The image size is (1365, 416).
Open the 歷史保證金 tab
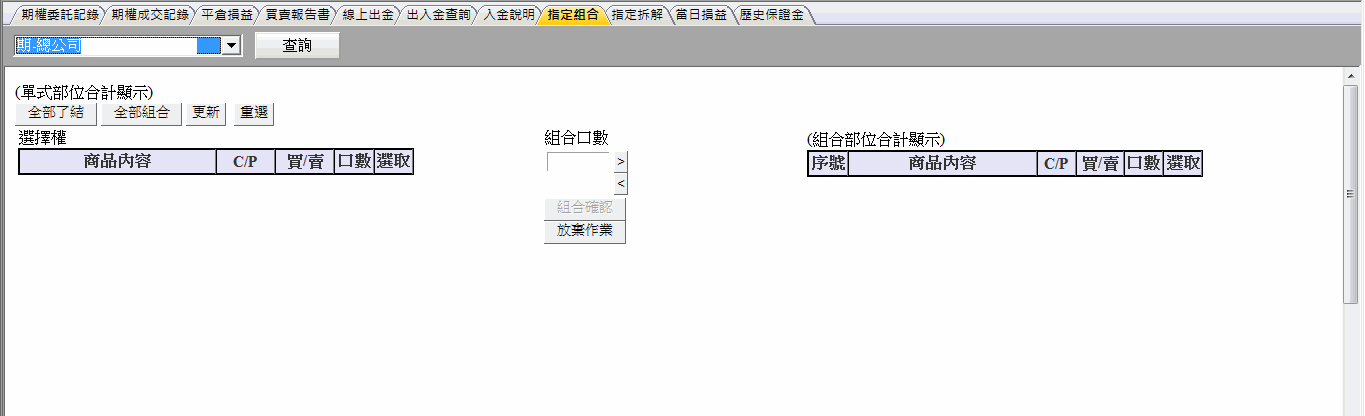(x=771, y=15)
